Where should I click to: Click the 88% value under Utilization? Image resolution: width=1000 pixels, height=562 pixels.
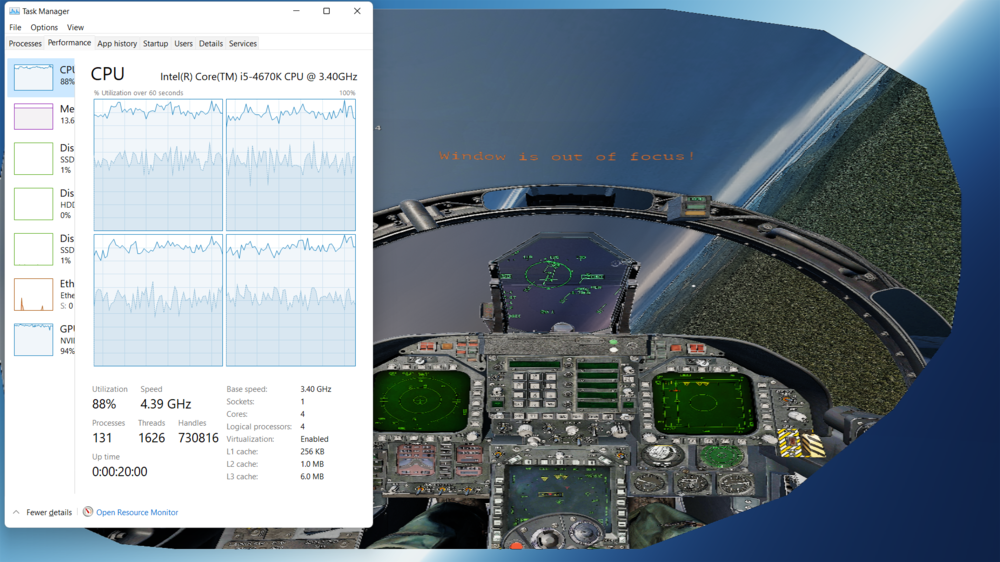click(x=104, y=404)
